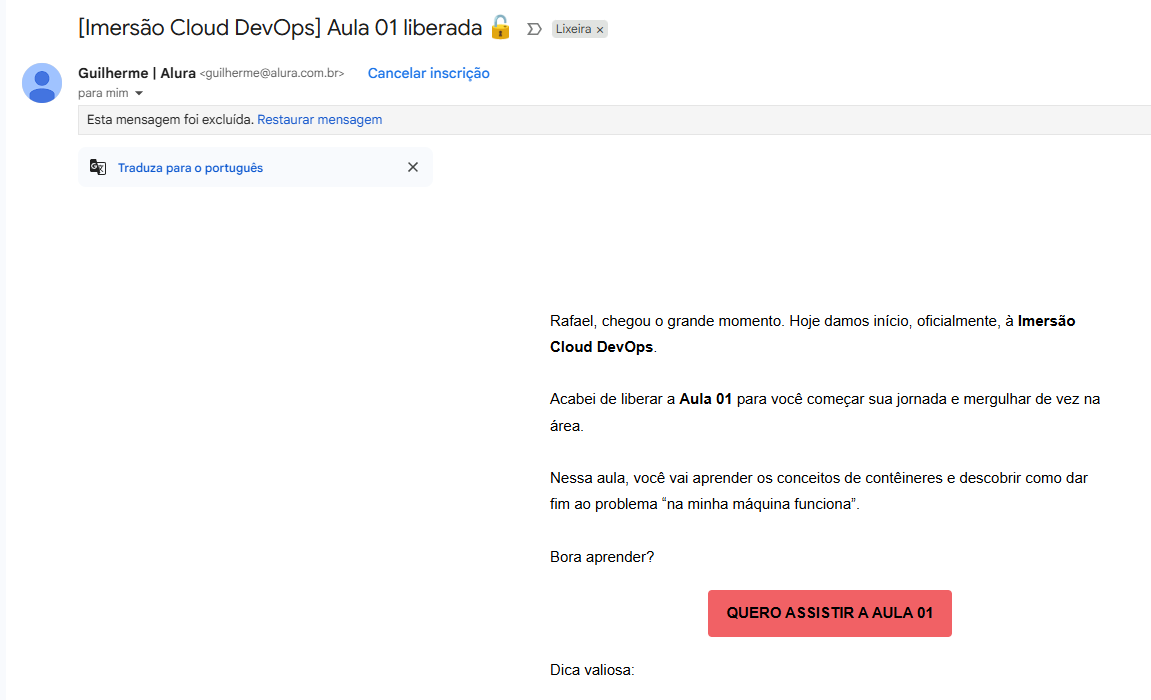Image resolution: width=1151 pixels, height=700 pixels.
Task: Click the Cancelar inscrição link
Action: click(x=429, y=73)
